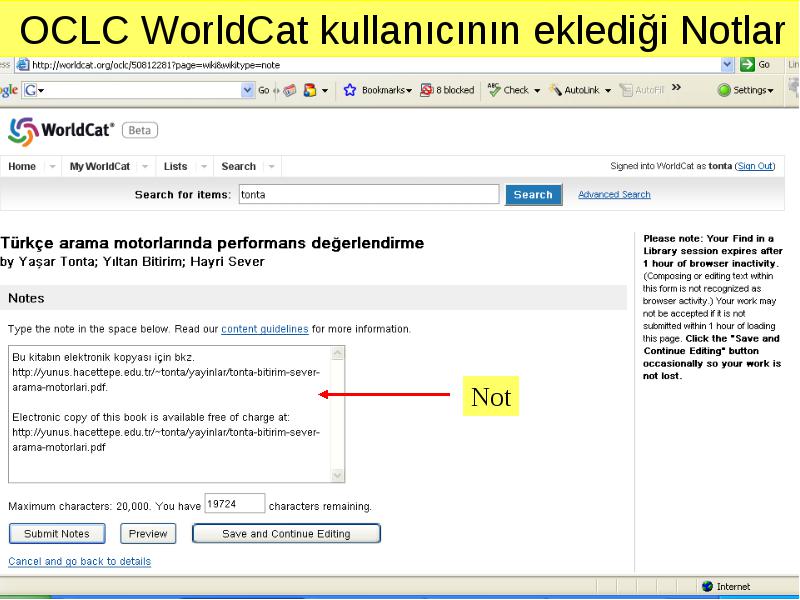Click Cancel and go back to details
800x600 pixels.
[x=80, y=561]
